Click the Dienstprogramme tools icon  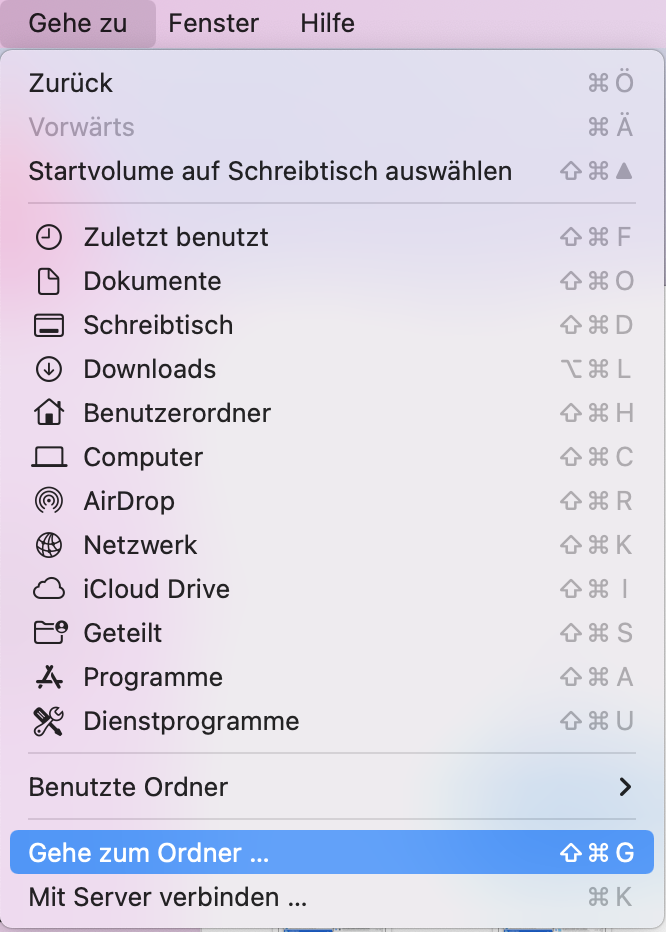click(48, 721)
